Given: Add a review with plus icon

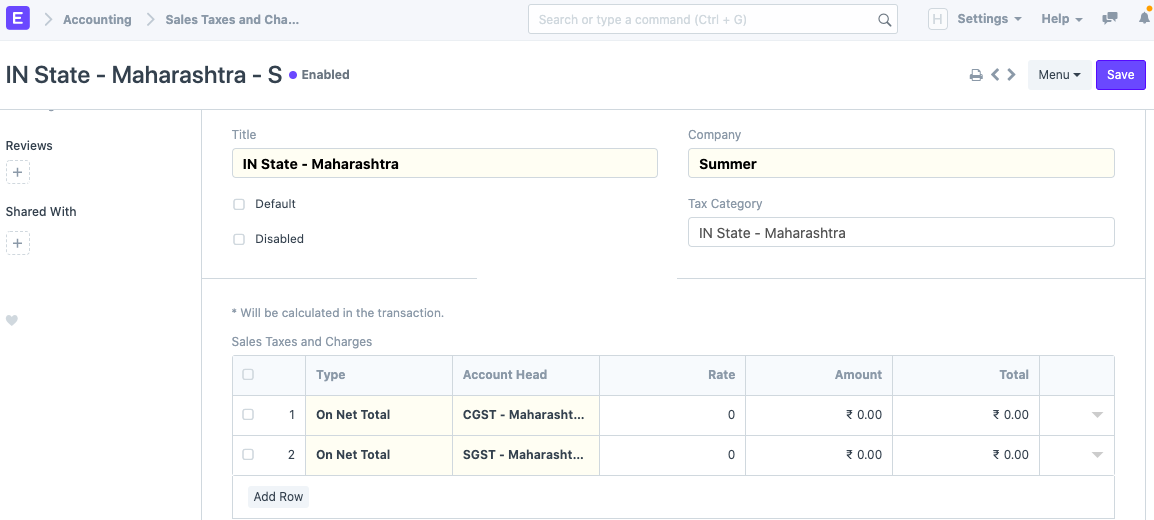Looking at the screenshot, I should pos(18,172).
